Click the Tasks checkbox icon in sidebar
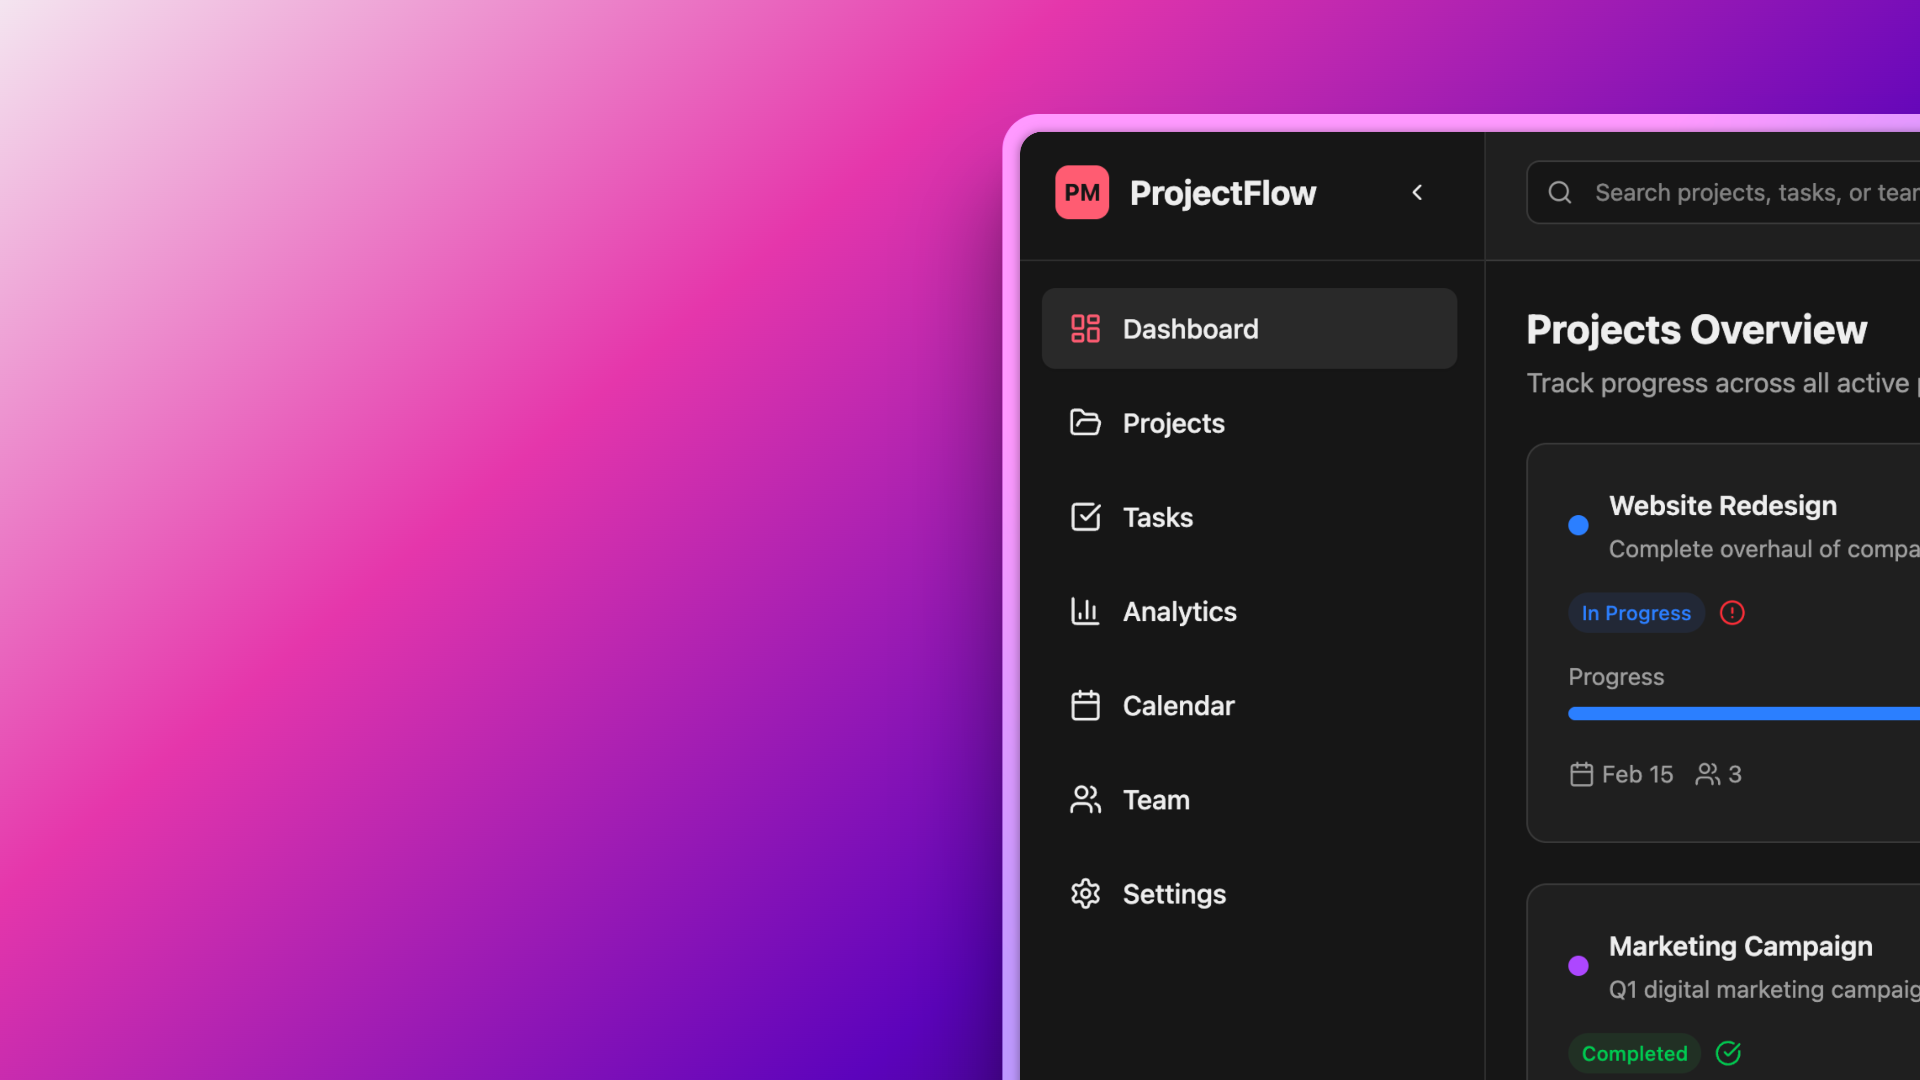This screenshot has height=1080, width=1920. [1085, 517]
